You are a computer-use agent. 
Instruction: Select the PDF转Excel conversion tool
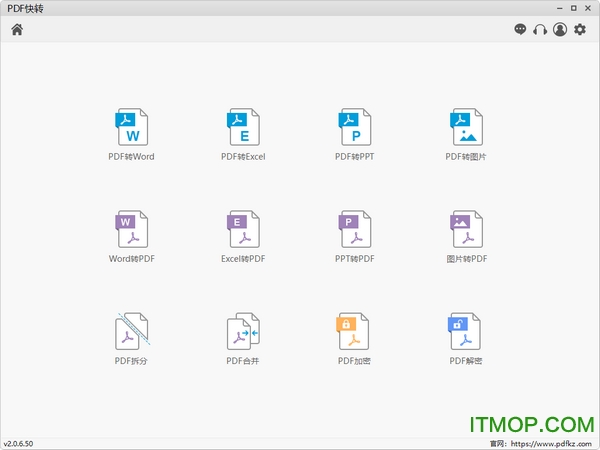(x=243, y=128)
